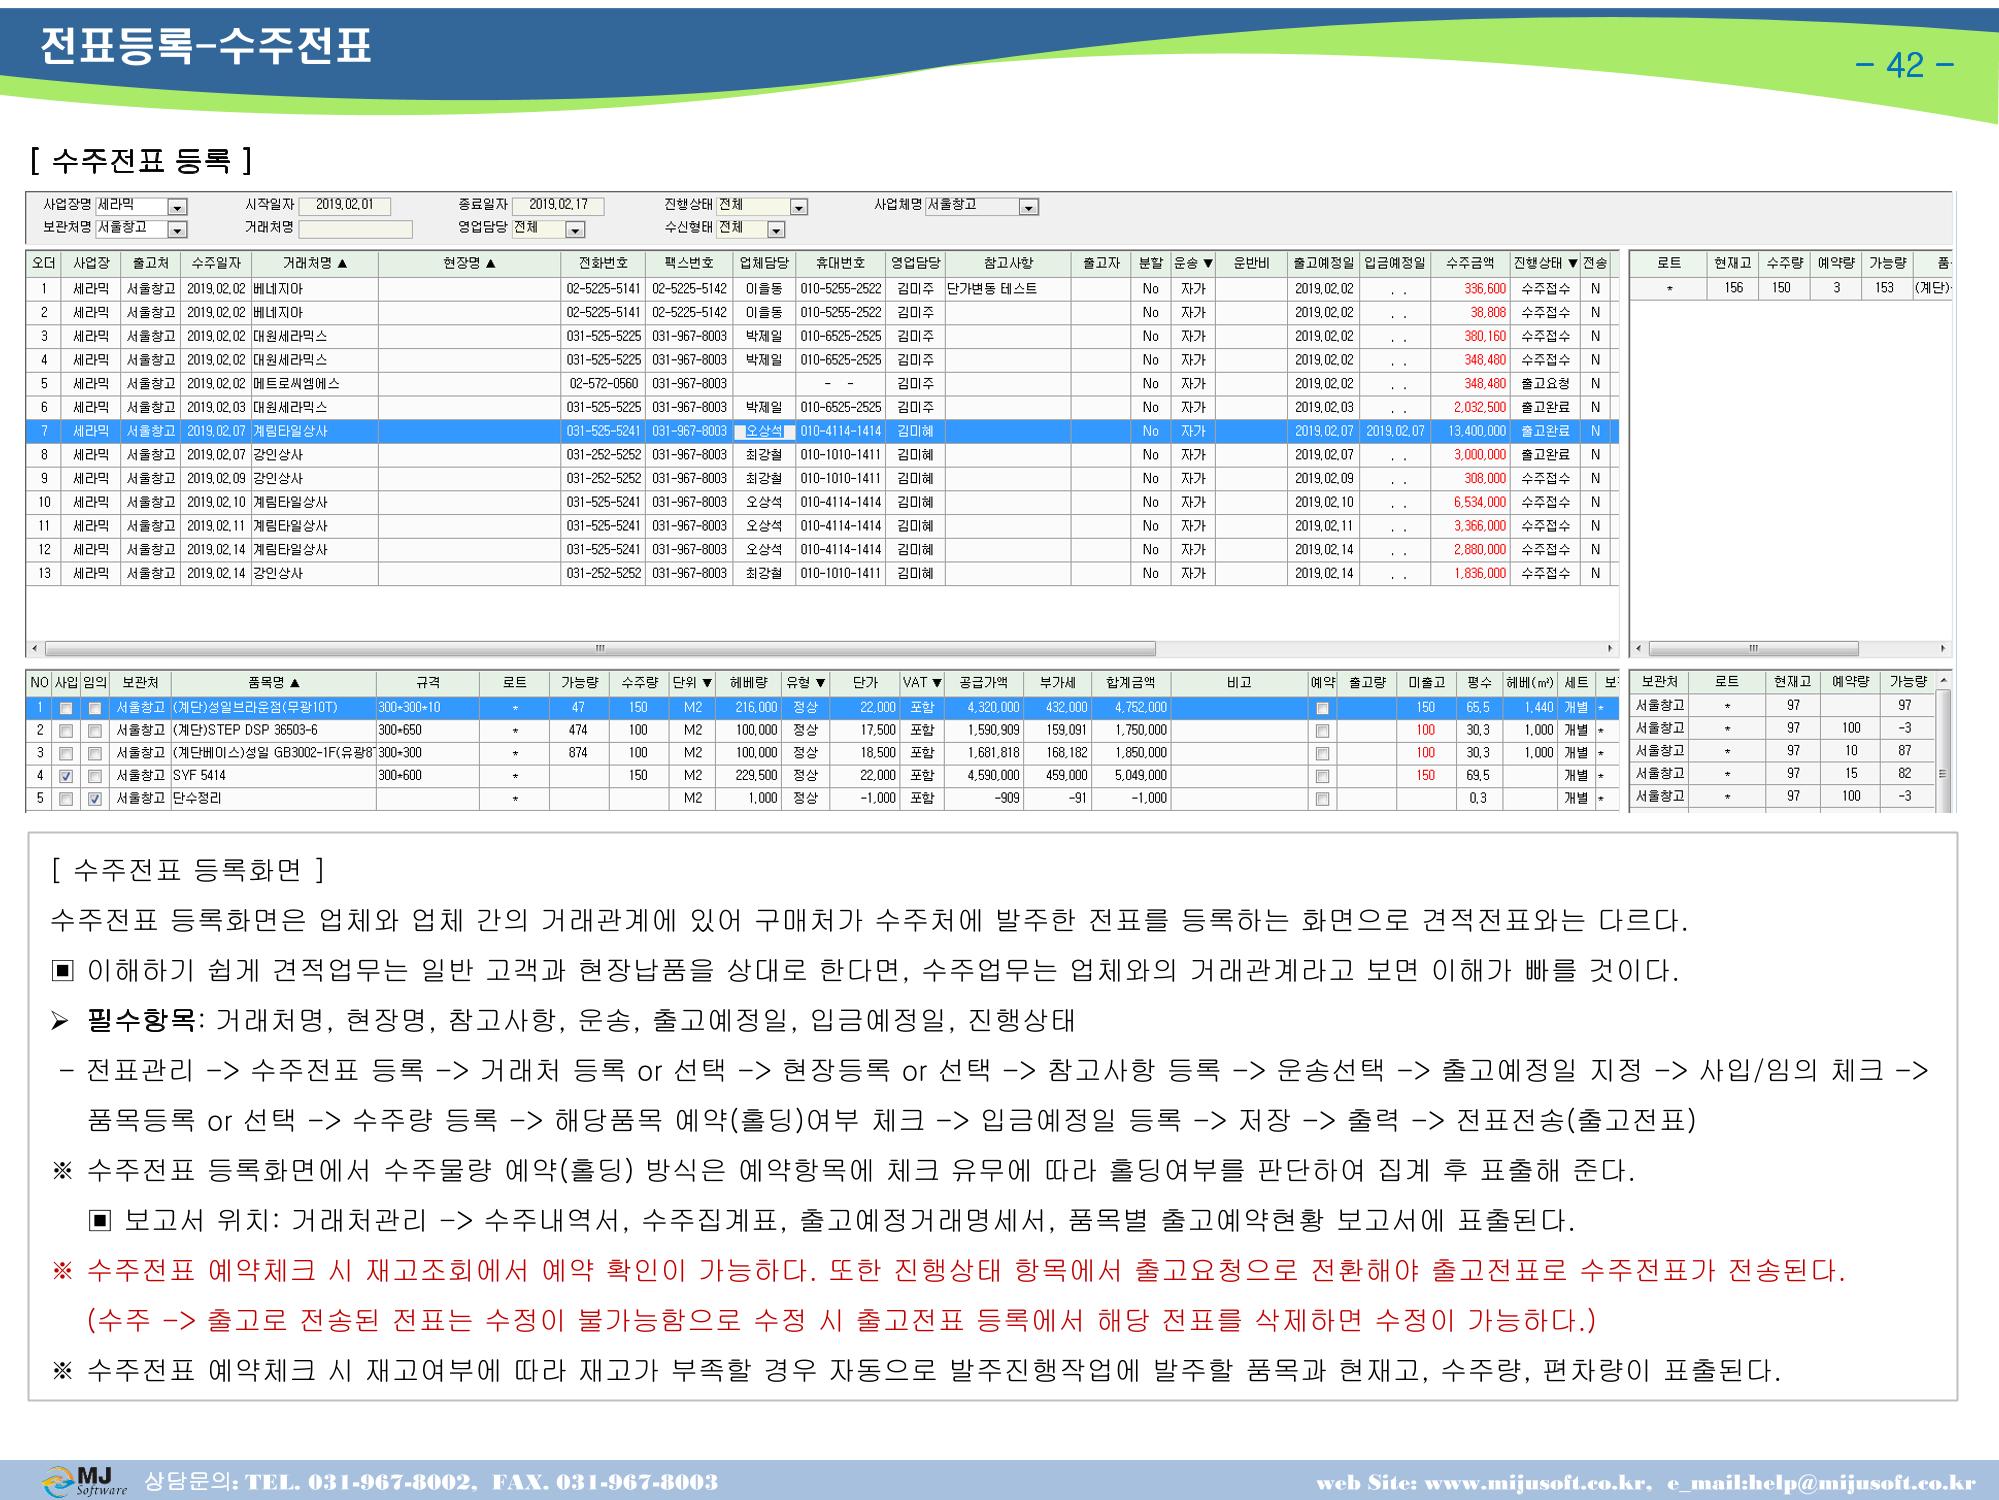
Task: Select order row 5 메트로씨엠에스
Action: tap(822, 384)
